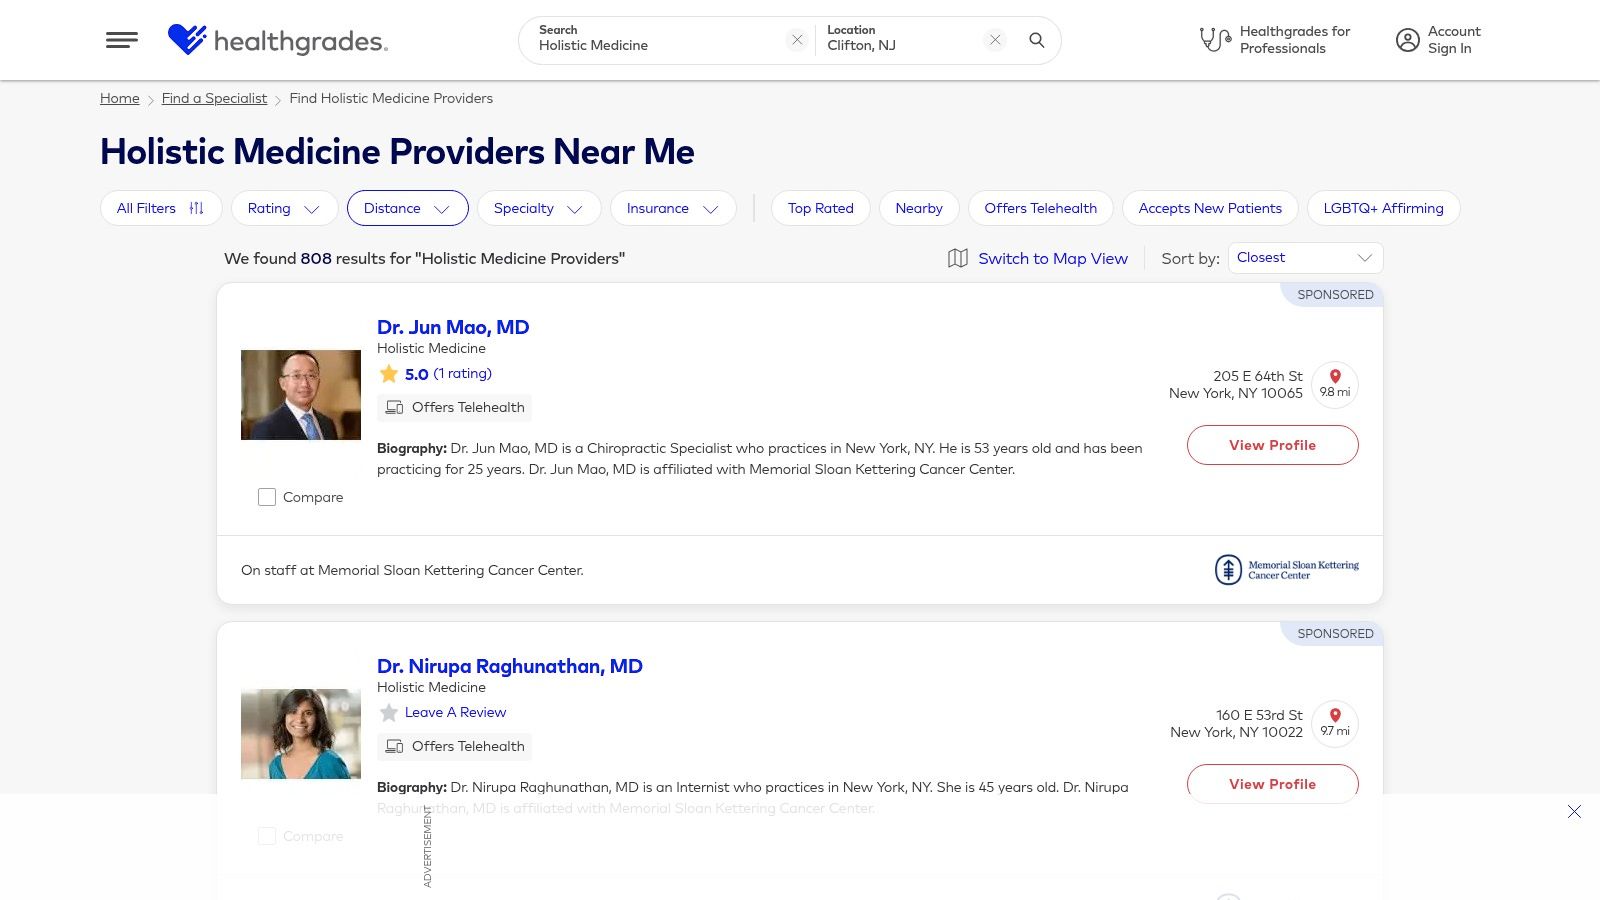This screenshot has width=1600, height=900.
Task: Click the map icon beside Switch to Map View
Action: (957, 258)
